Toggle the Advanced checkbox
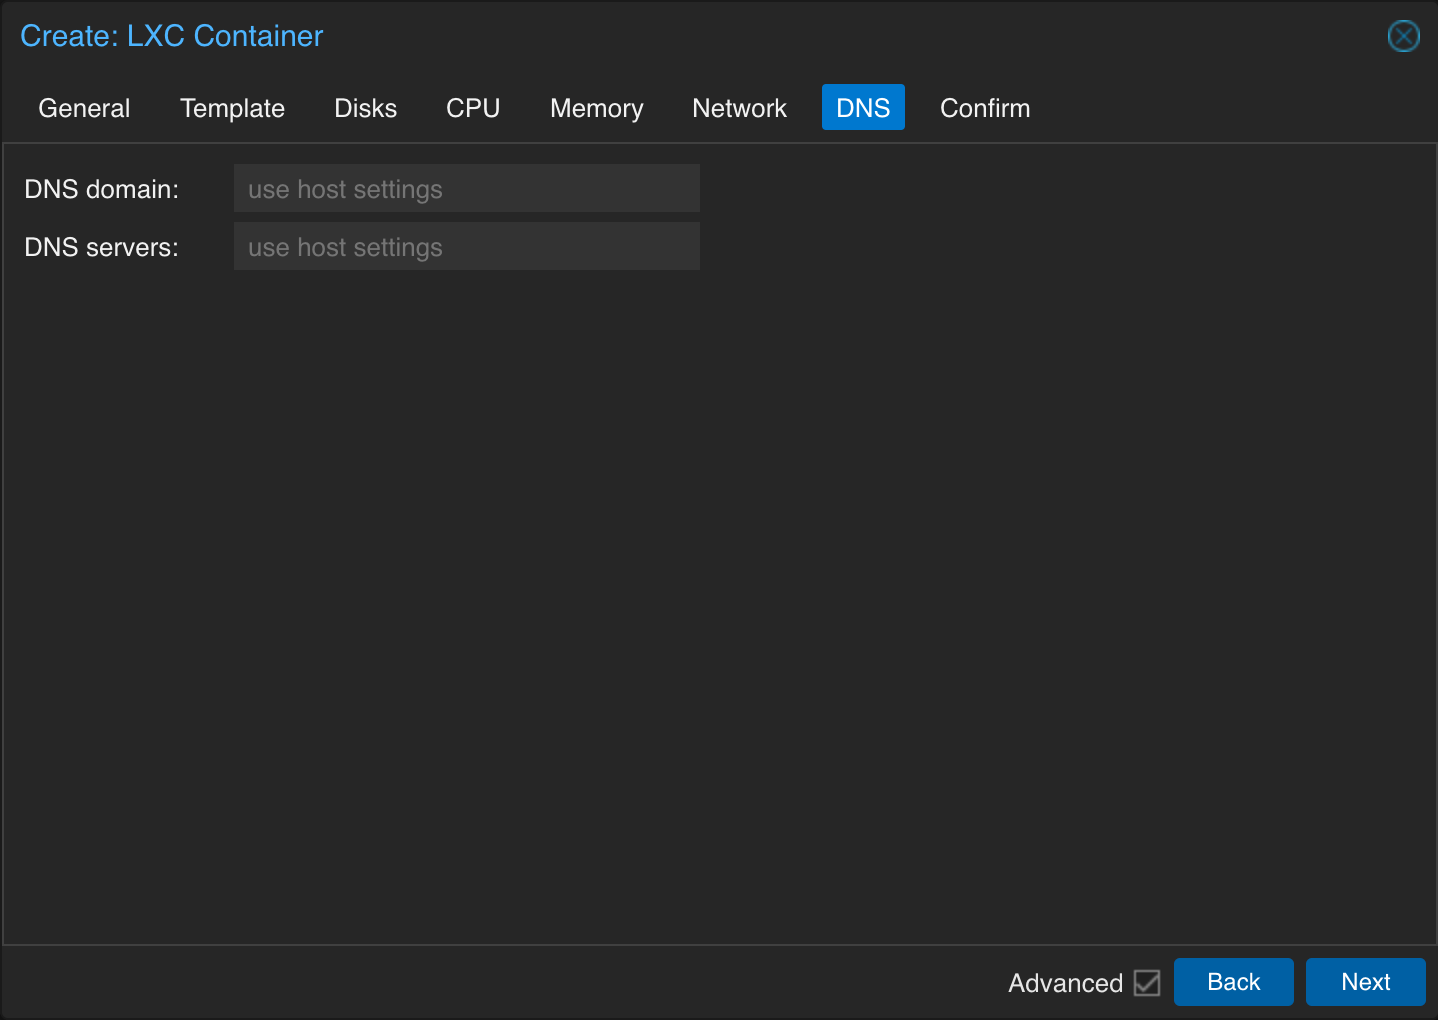The height and width of the screenshot is (1020, 1438). pos(1147,983)
